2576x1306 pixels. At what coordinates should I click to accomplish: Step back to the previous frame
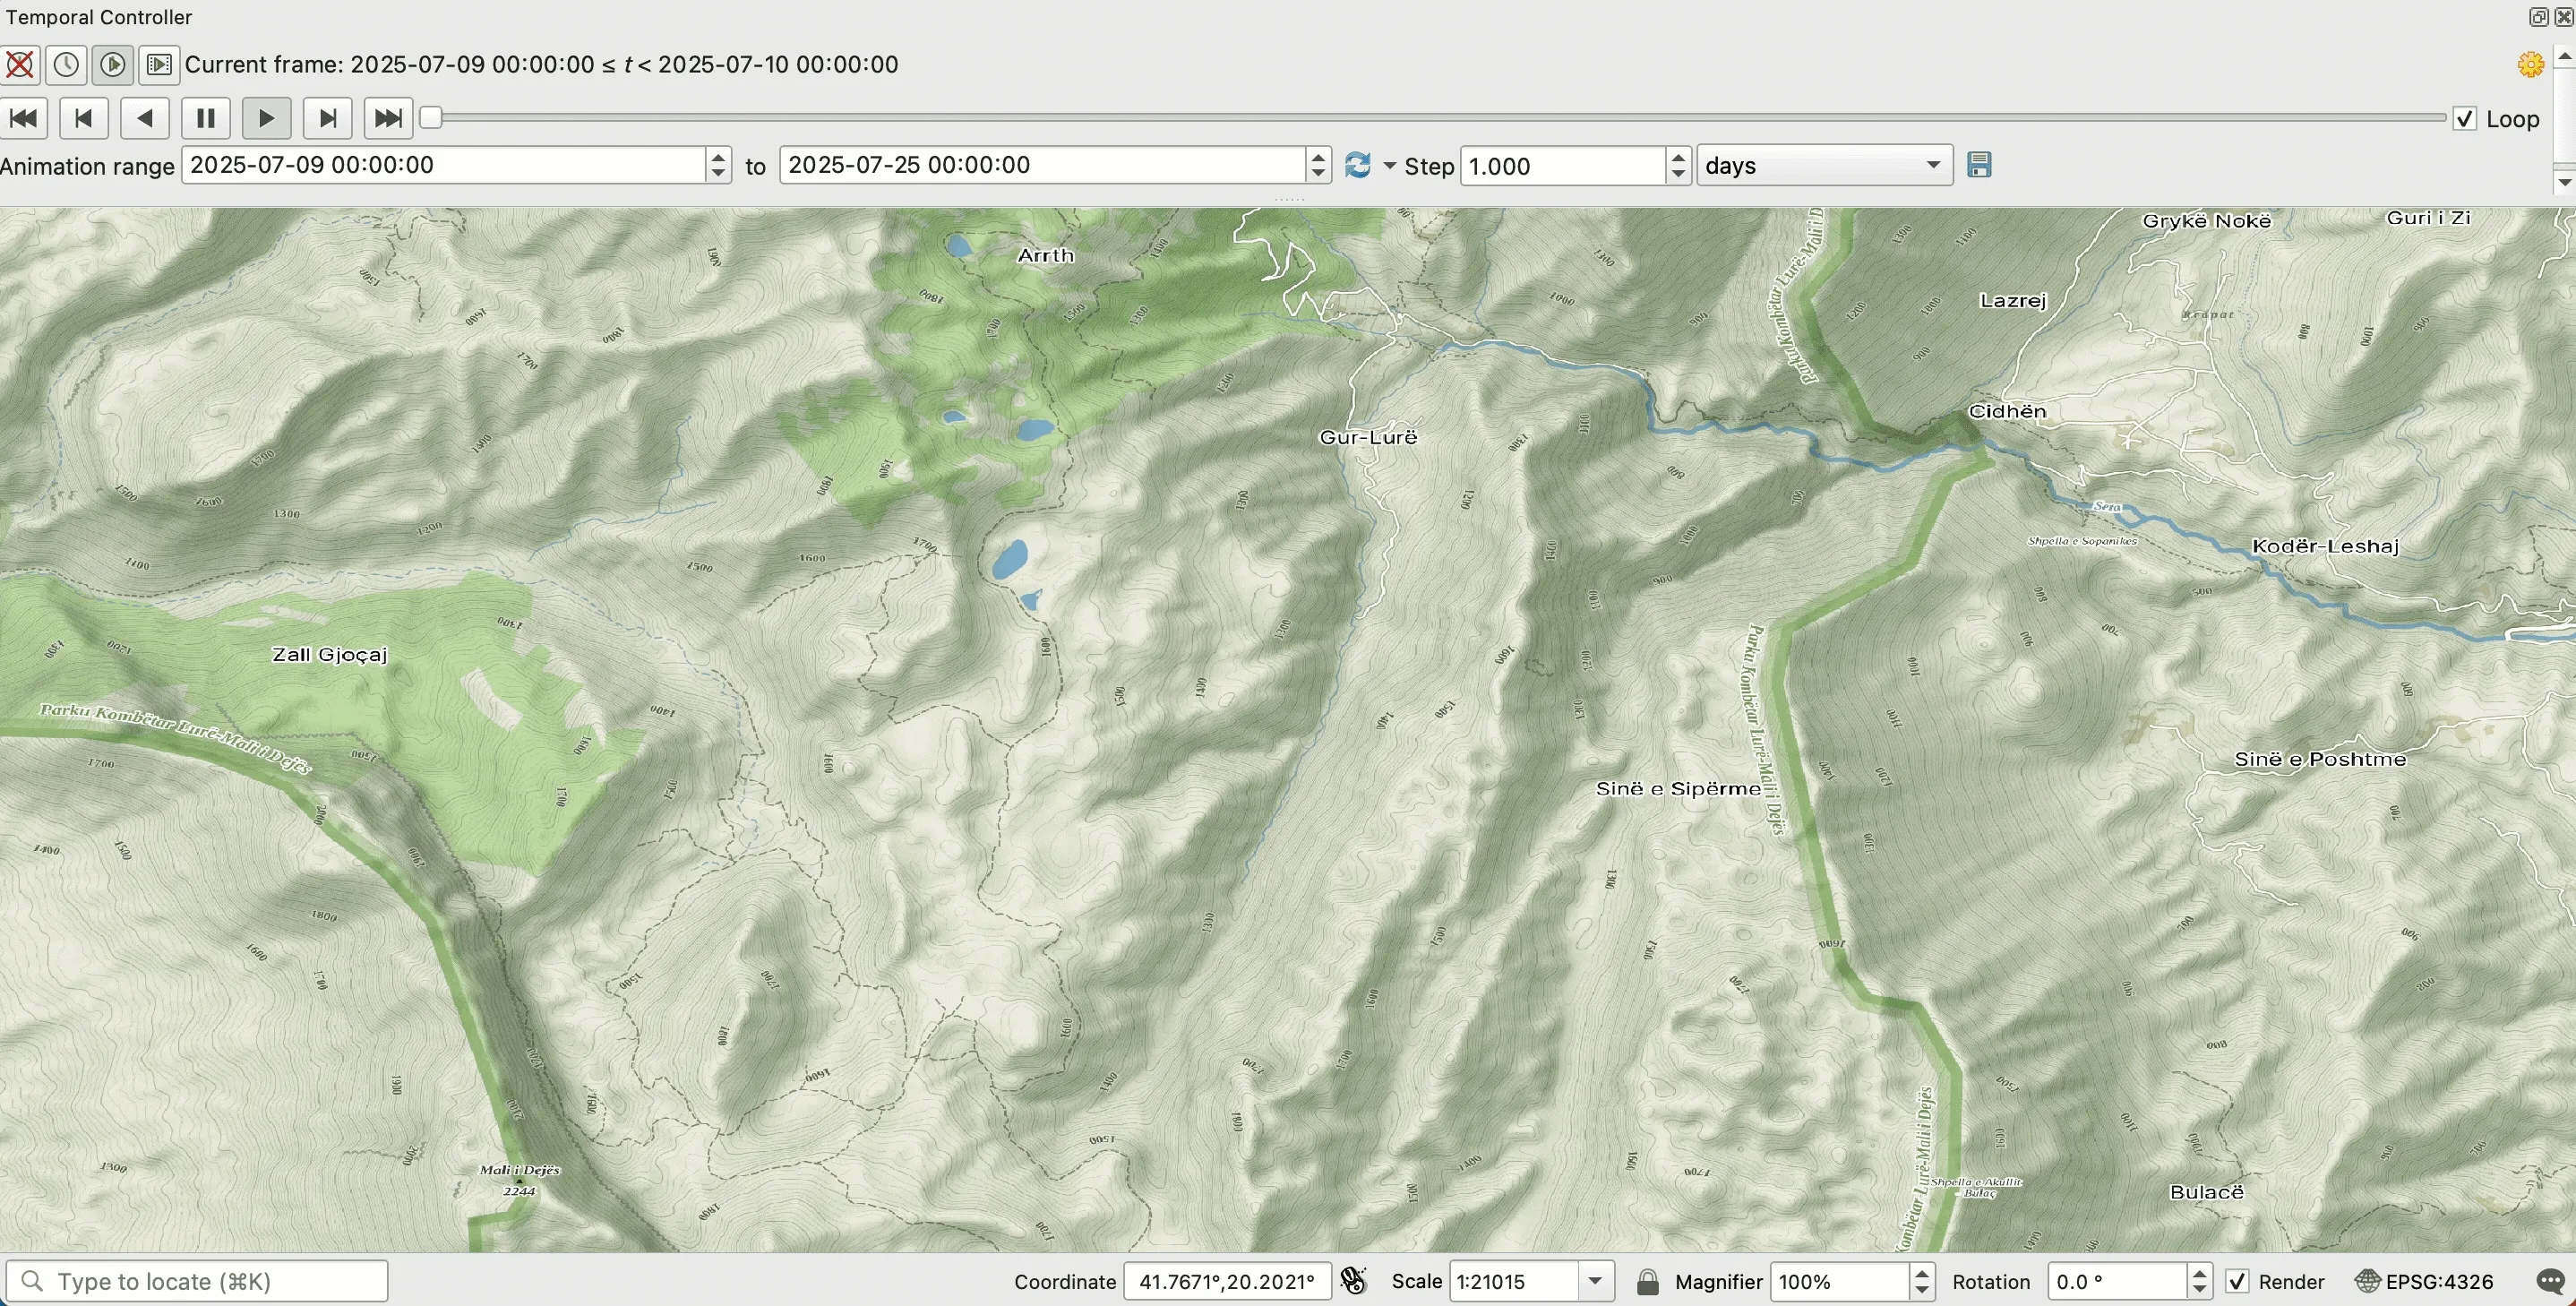click(84, 118)
